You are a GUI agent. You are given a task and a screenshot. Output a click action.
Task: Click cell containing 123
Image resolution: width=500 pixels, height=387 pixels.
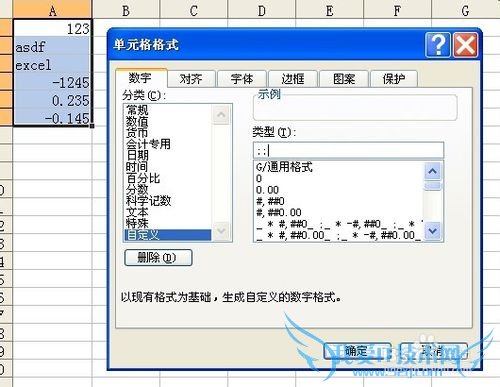pyautogui.click(x=52, y=29)
